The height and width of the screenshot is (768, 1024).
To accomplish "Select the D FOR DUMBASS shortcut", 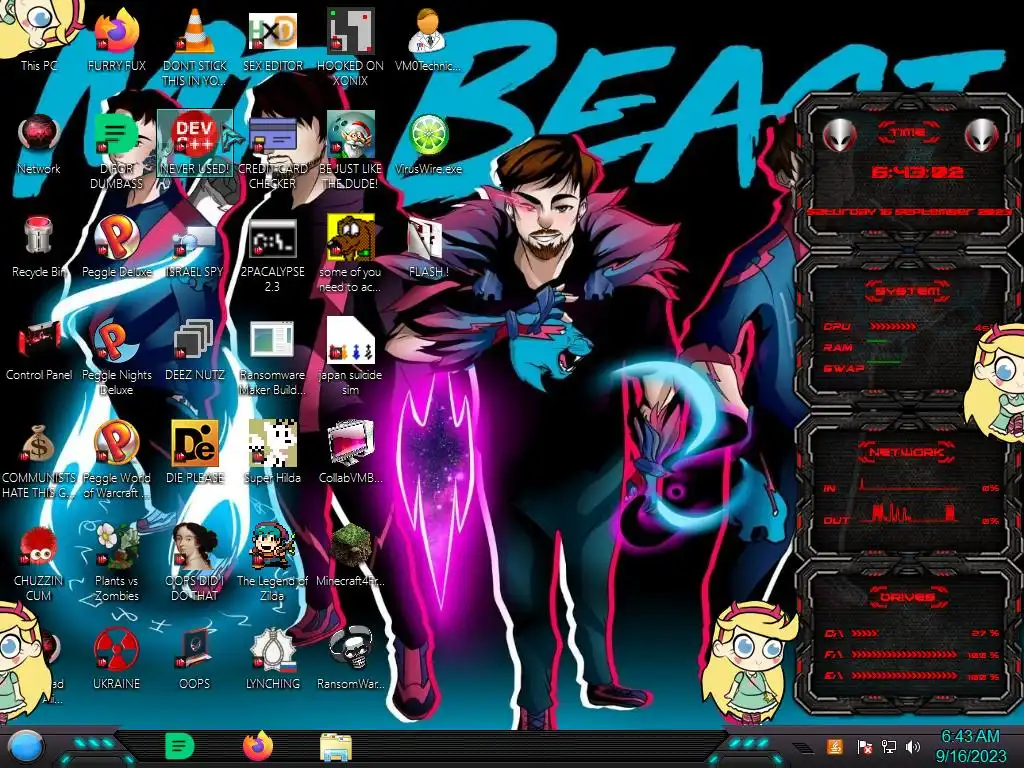I will click(x=116, y=152).
